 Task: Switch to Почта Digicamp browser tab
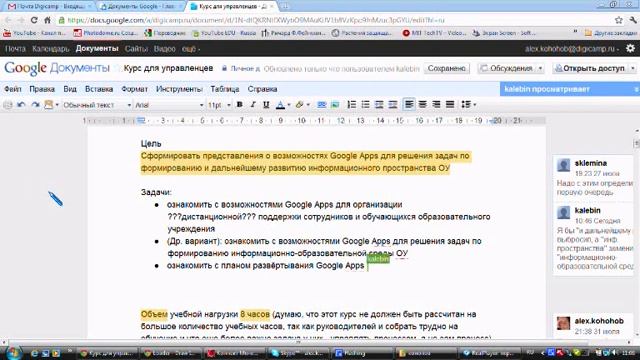48,7
